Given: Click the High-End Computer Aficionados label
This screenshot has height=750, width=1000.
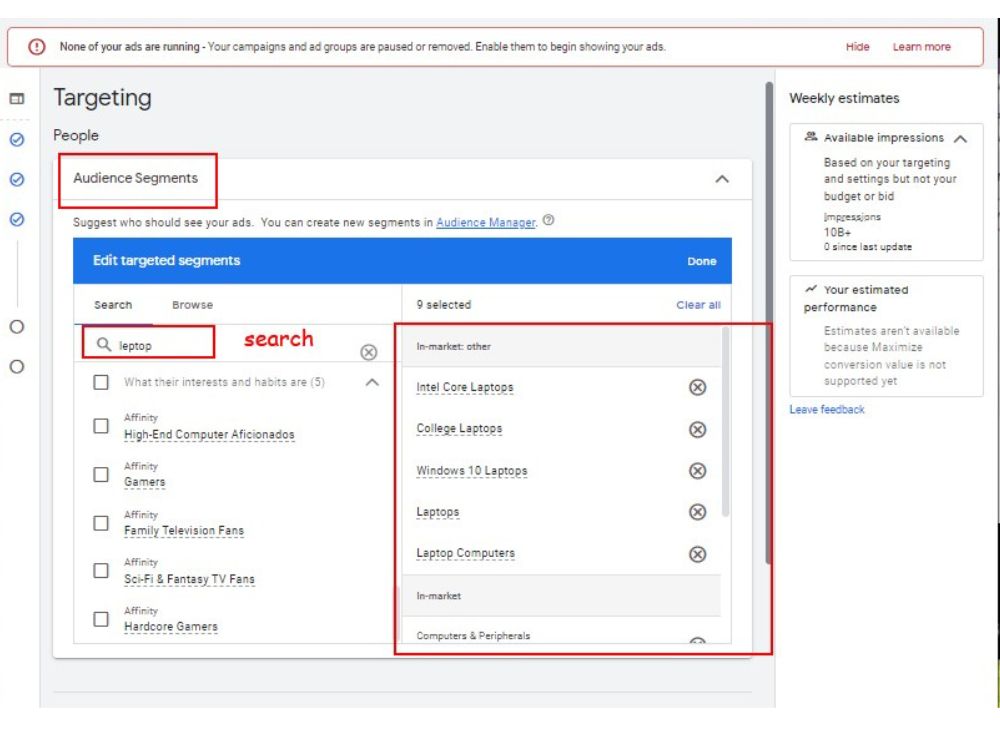Looking at the screenshot, I should [x=209, y=434].
